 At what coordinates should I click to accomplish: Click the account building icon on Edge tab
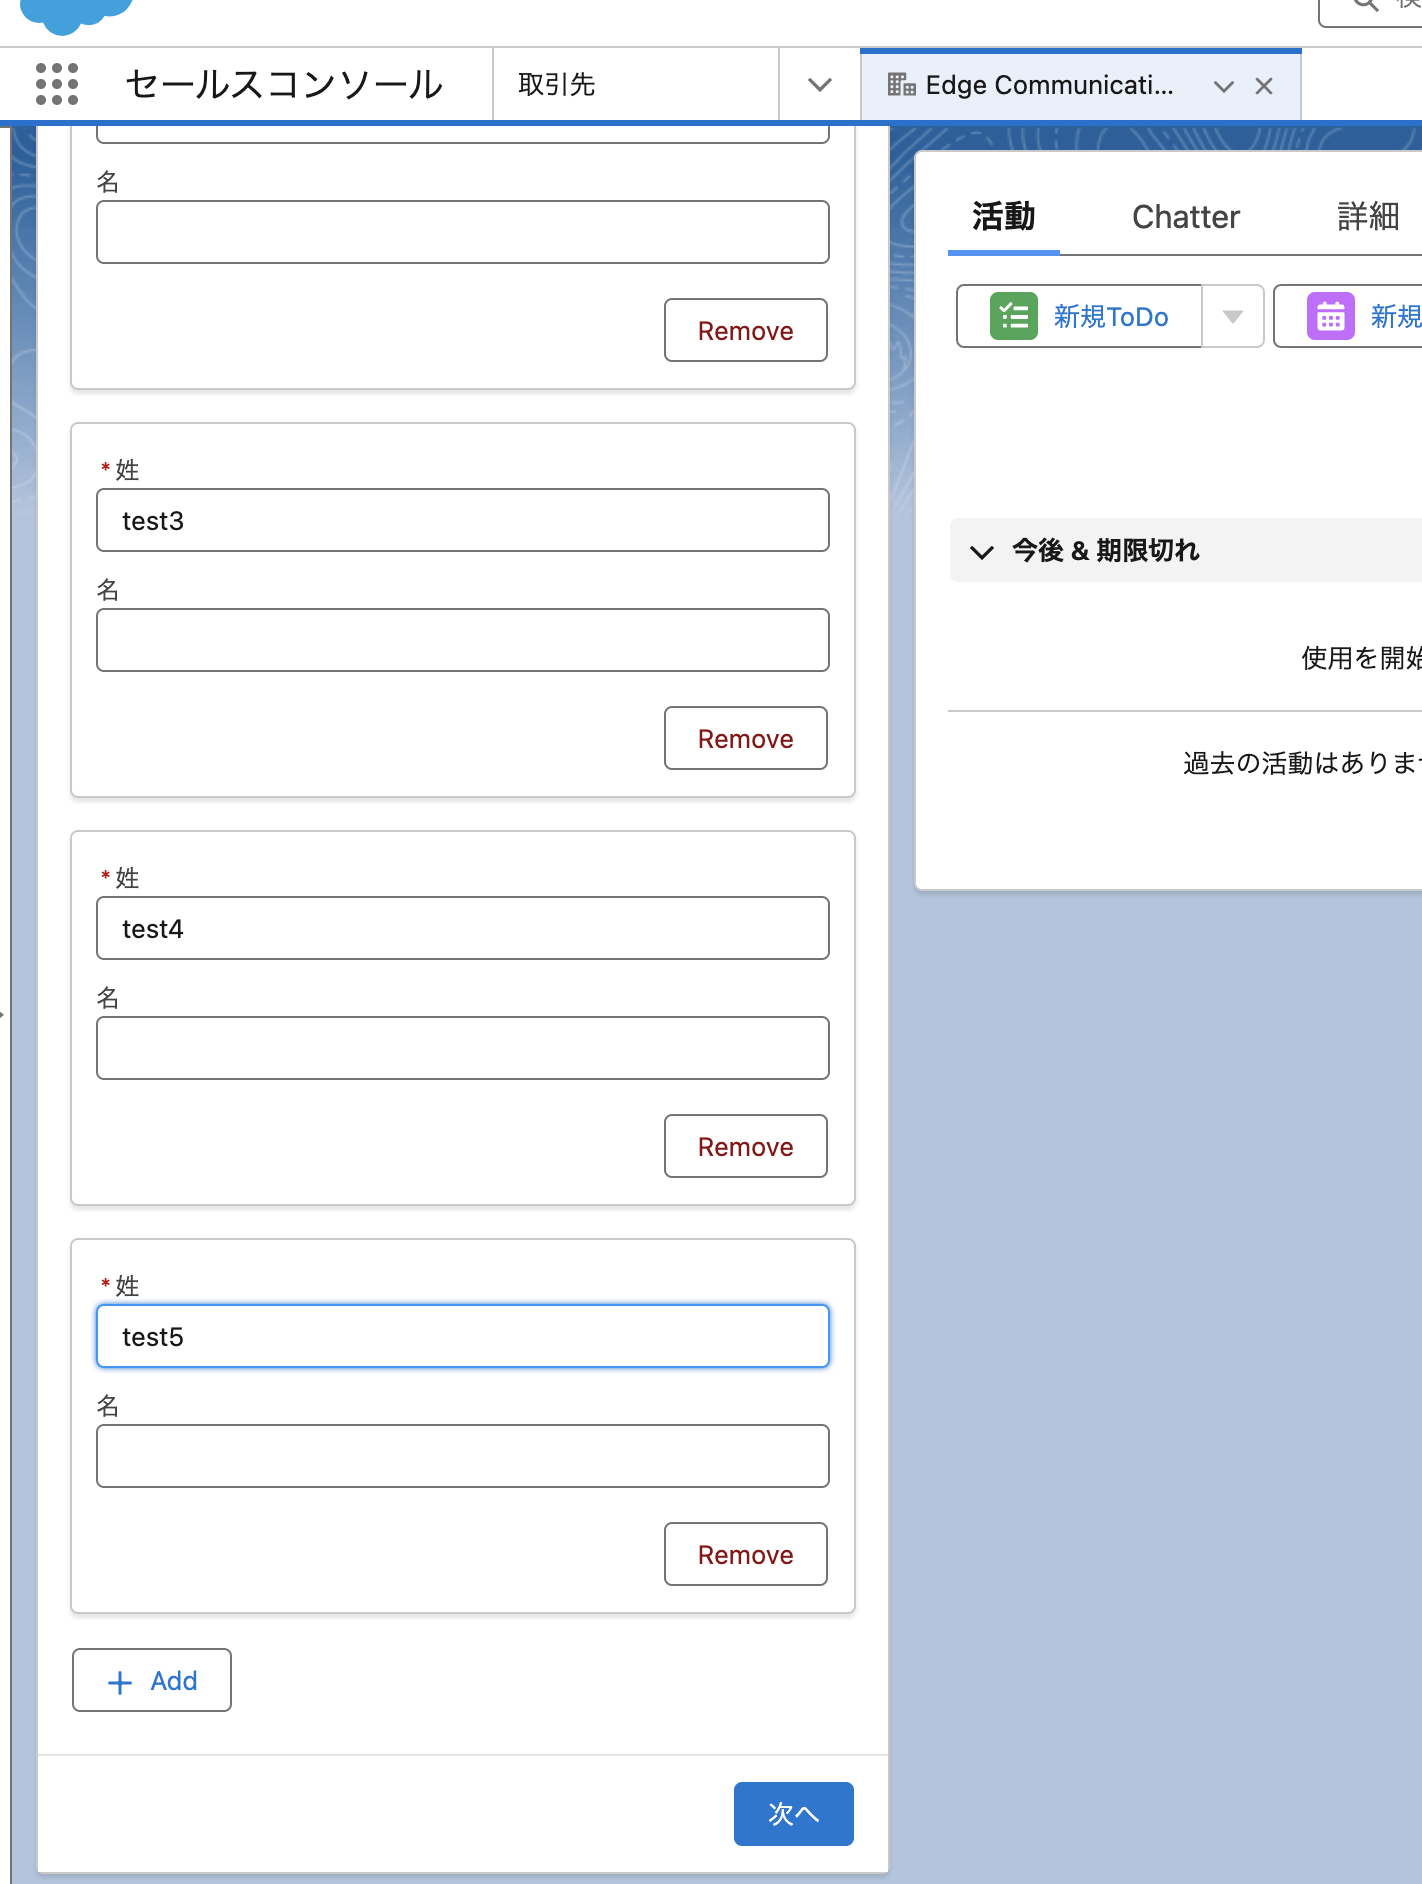(x=901, y=85)
